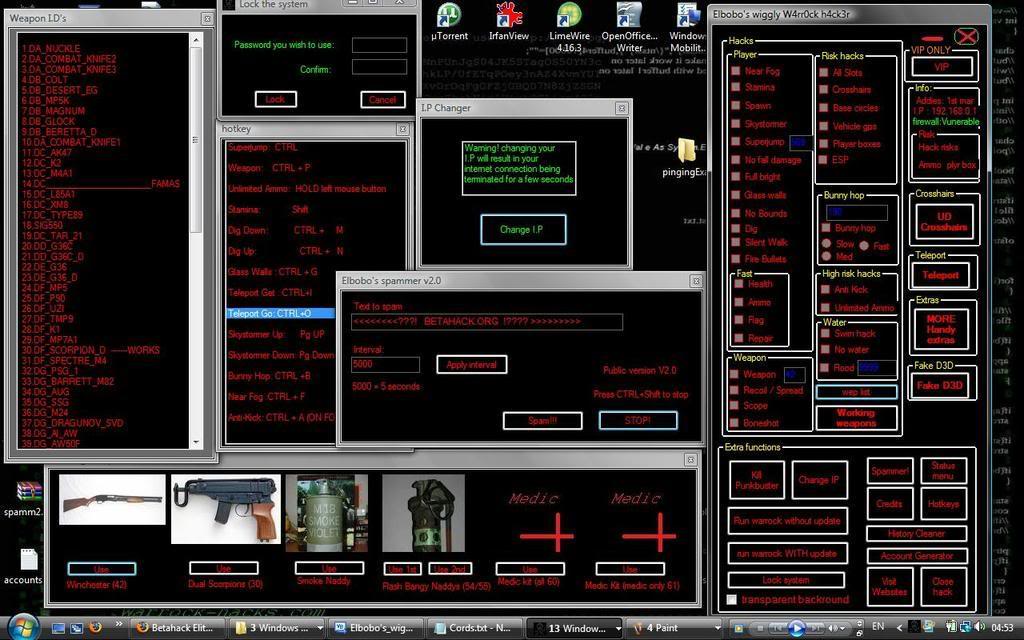Viewport: 1024px width, 640px height.
Task: Click the Winchester shotgun picture
Action: [112, 500]
